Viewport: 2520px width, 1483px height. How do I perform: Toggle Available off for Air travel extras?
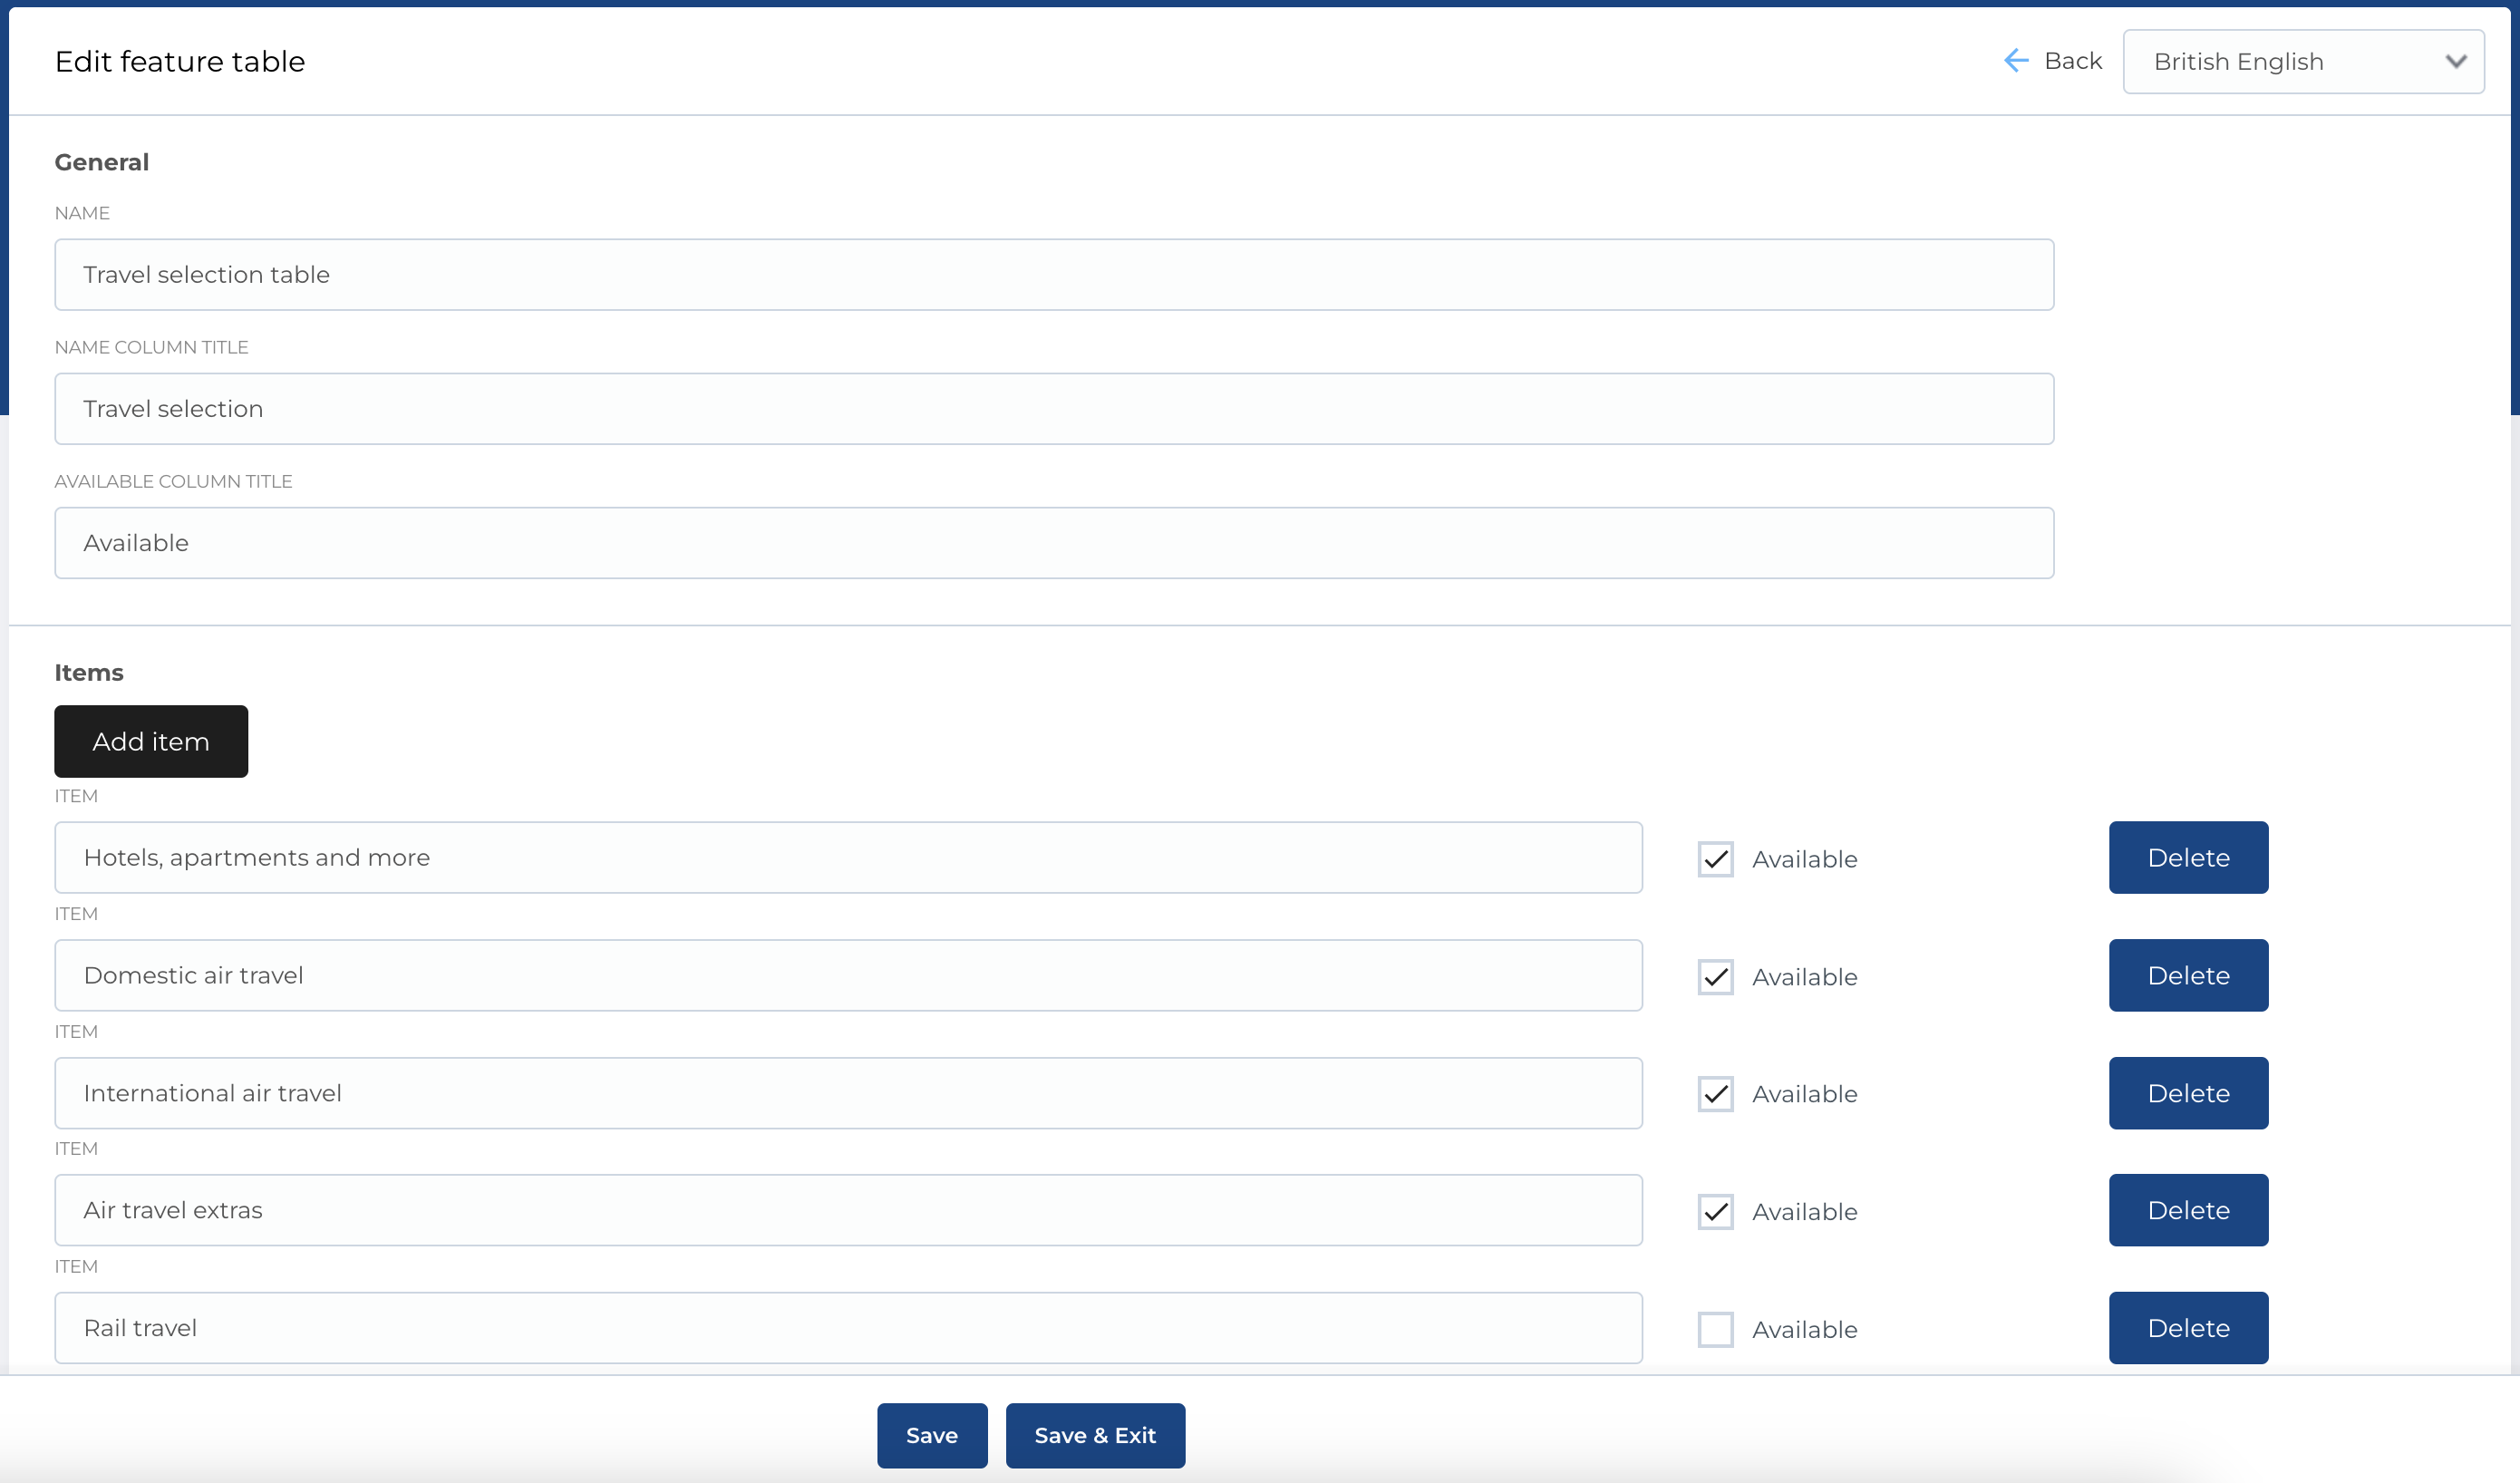pyautogui.click(x=1714, y=1211)
